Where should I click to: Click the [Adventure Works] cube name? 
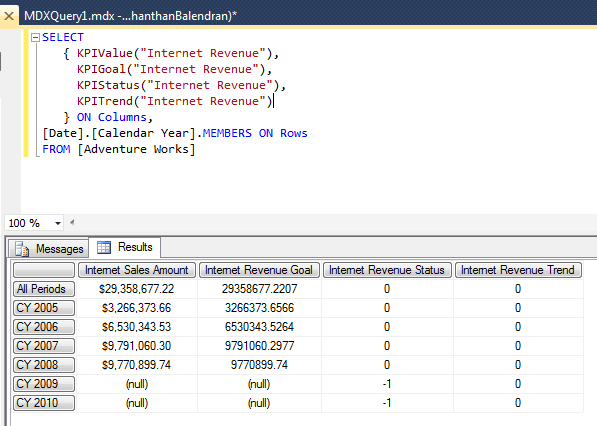point(136,149)
